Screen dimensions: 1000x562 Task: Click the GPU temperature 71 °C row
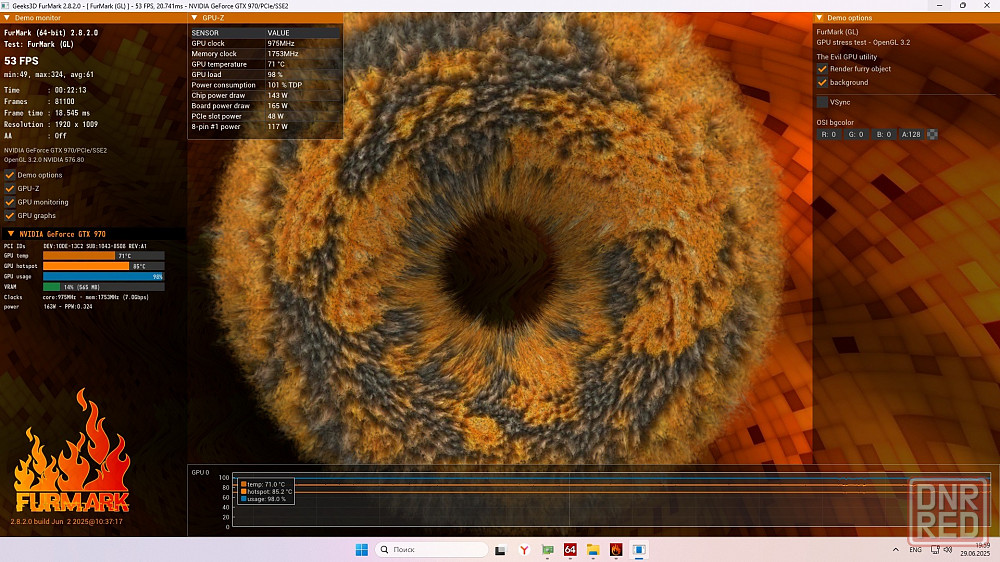pyautogui.click(x=265, y=64)
